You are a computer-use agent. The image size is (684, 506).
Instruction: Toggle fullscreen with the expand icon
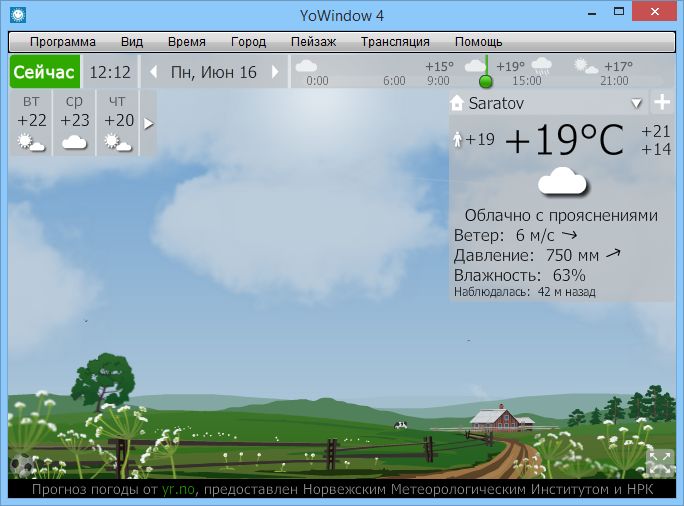point(660,462)
